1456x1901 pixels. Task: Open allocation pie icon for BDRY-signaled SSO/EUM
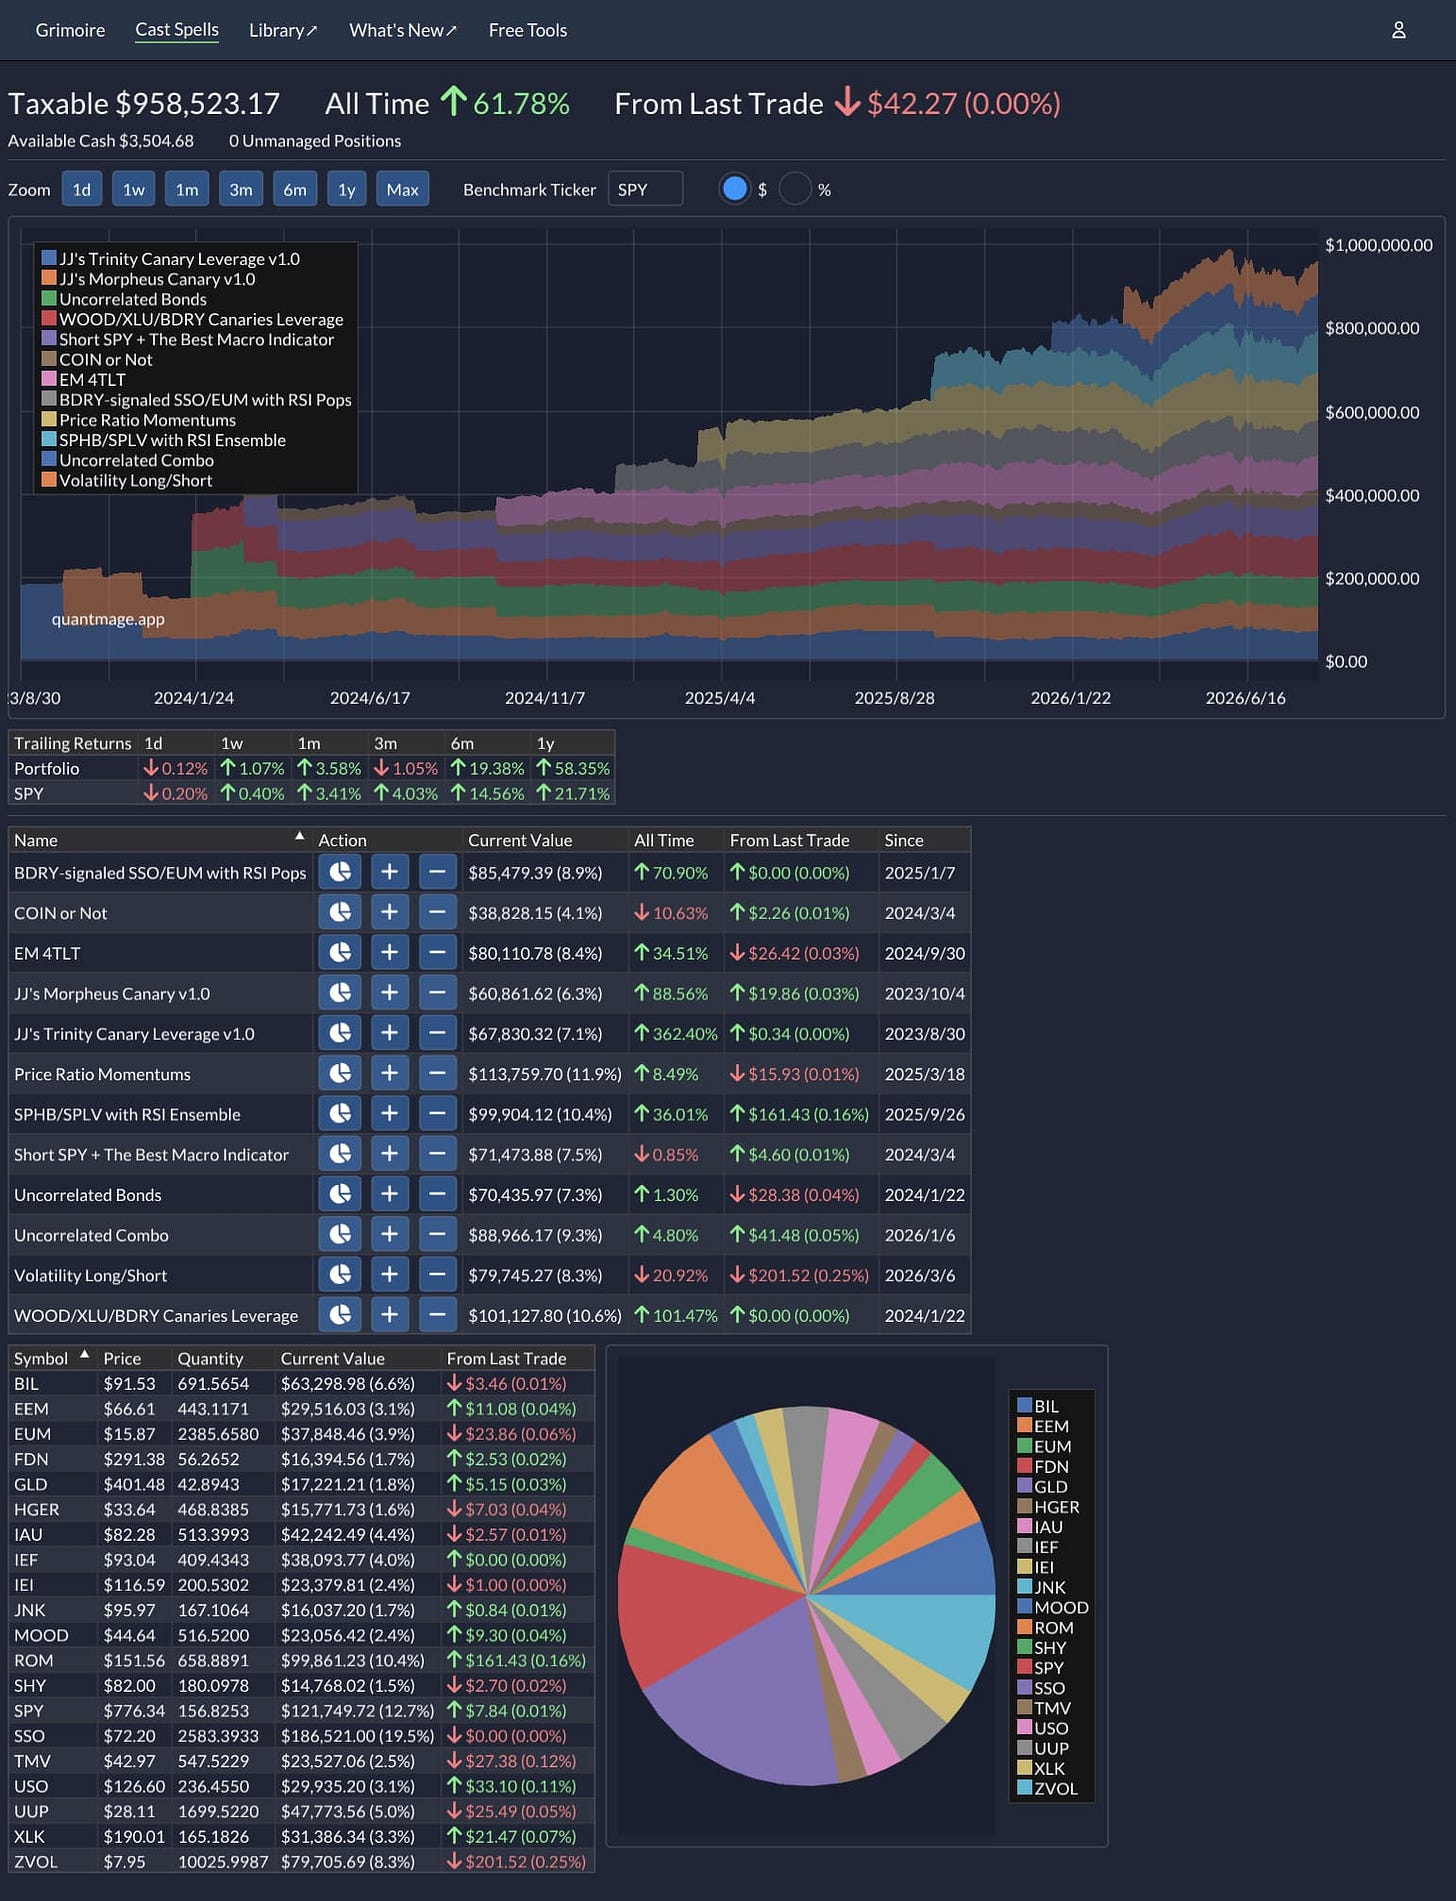click(x=340, y=872)
